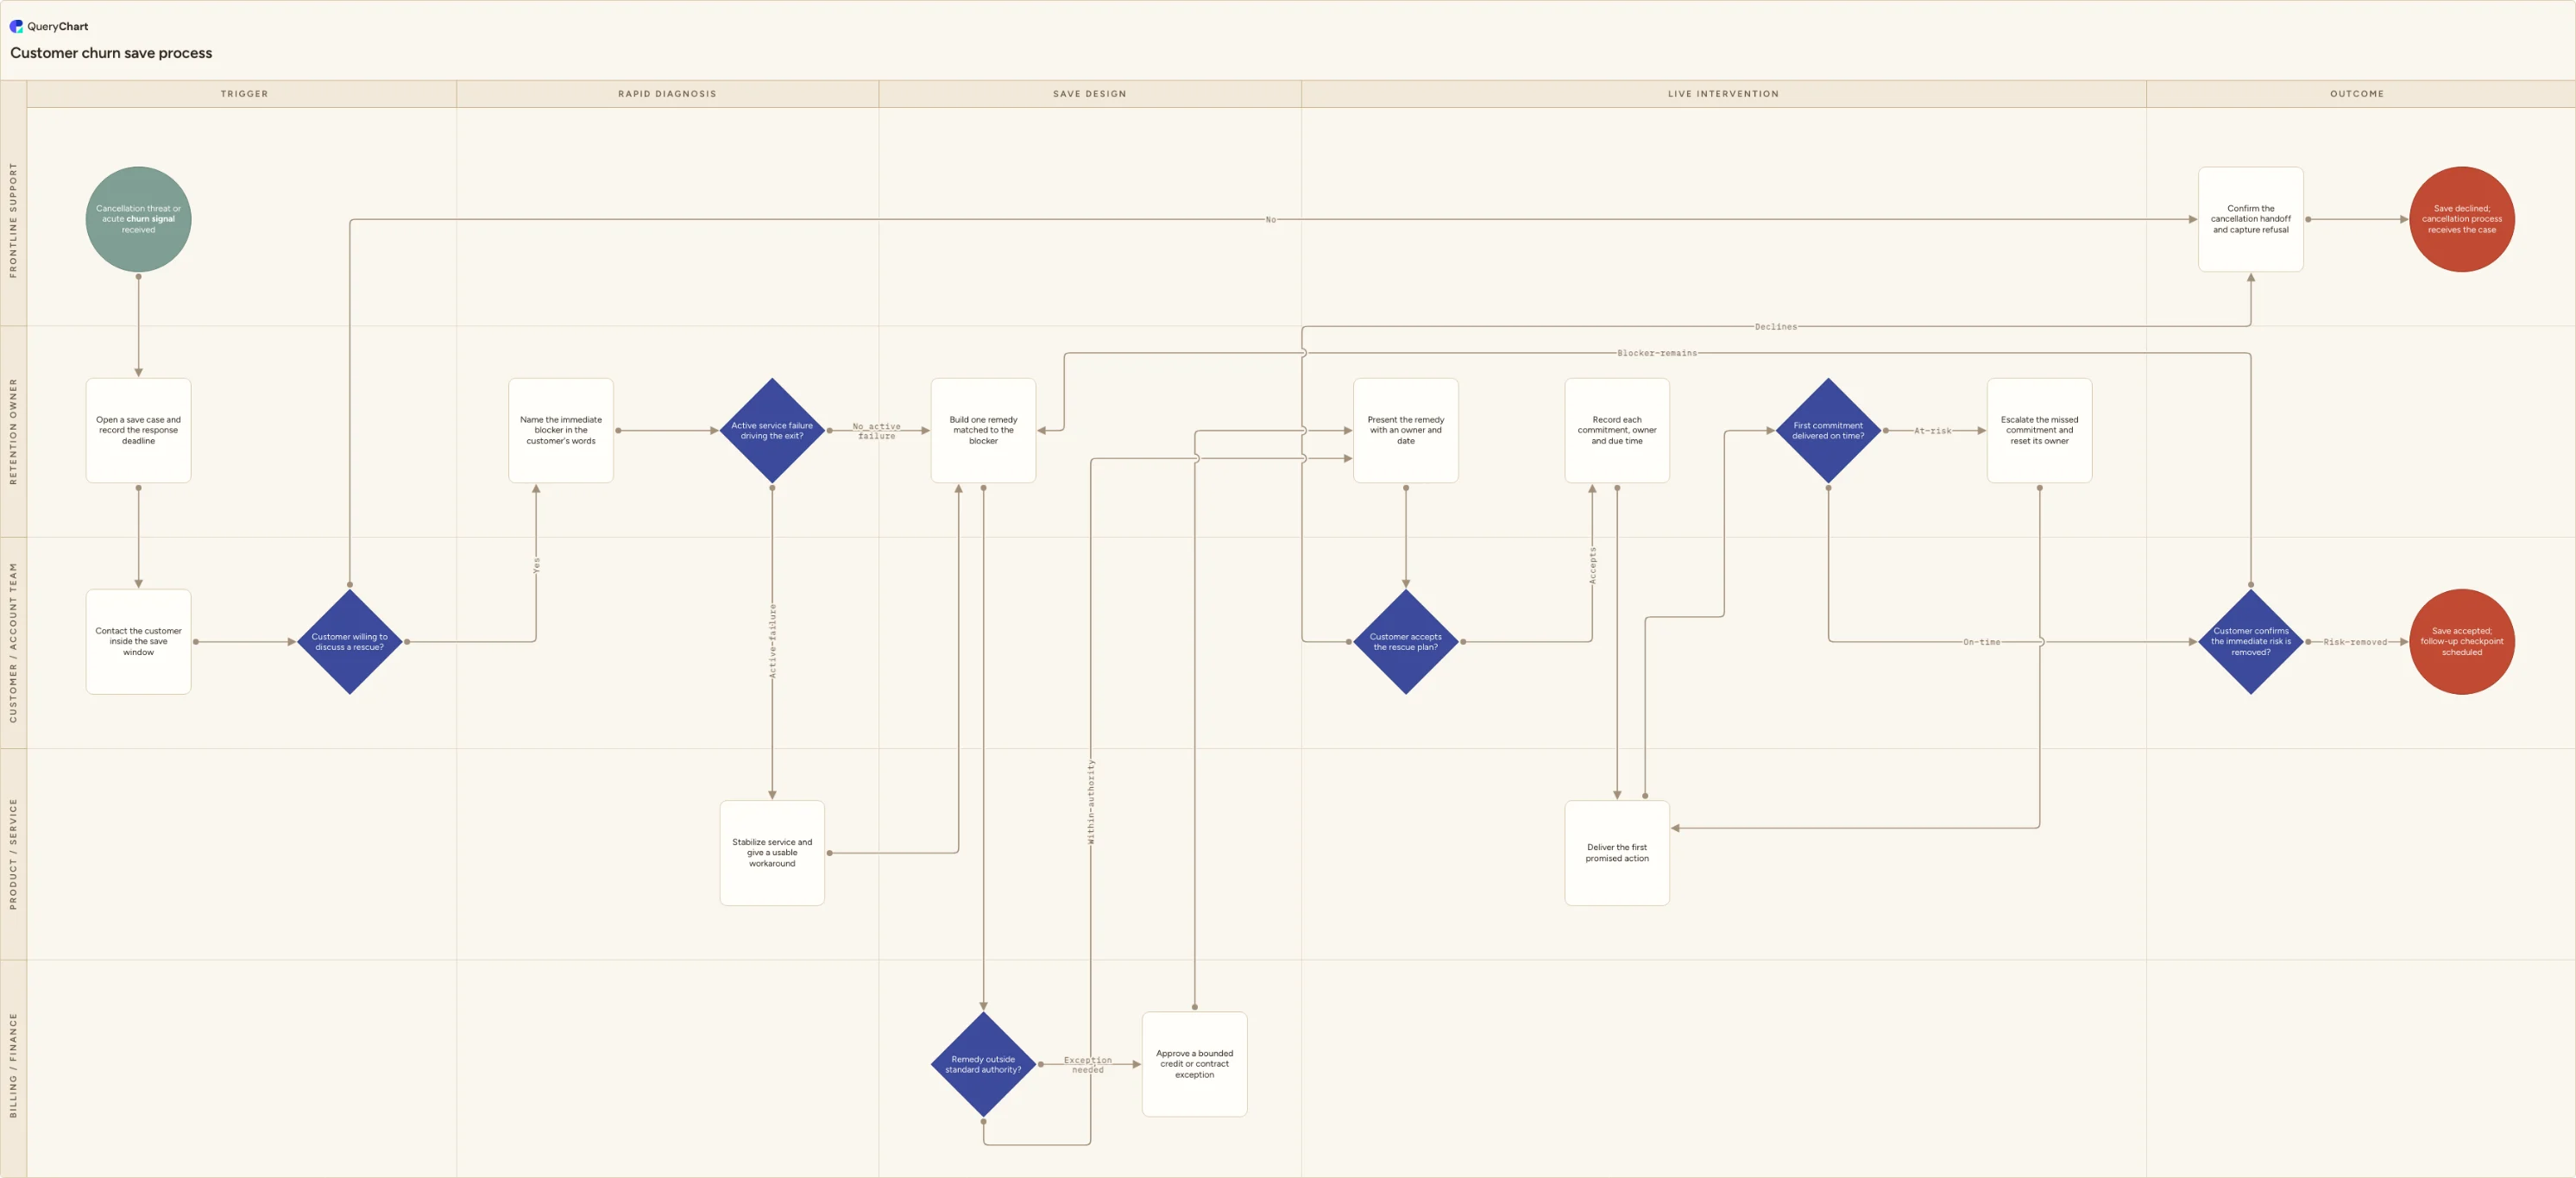Select the 'Build one remedy matched to the blocker' box
The height and width of the screenshot is (1178, 2576).
point(983,430)
